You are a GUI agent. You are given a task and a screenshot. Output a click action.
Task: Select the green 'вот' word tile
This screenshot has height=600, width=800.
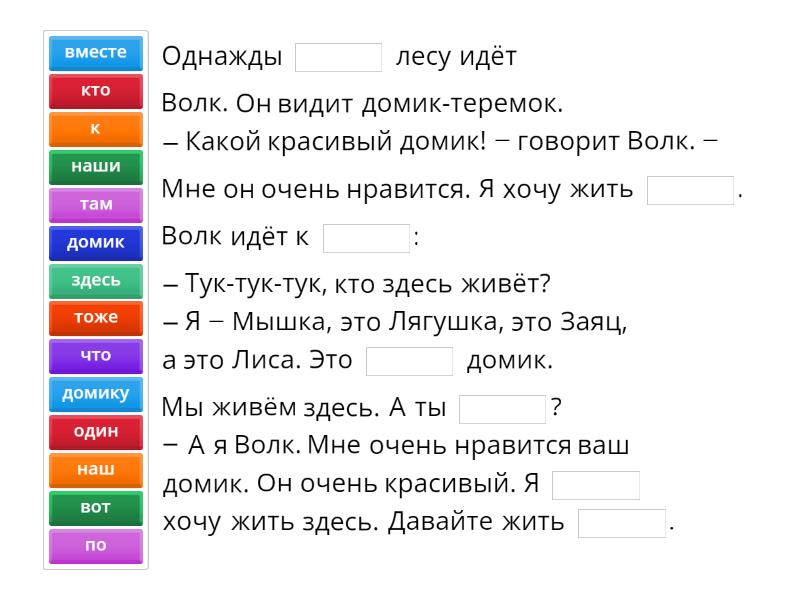tap(96, 507)
